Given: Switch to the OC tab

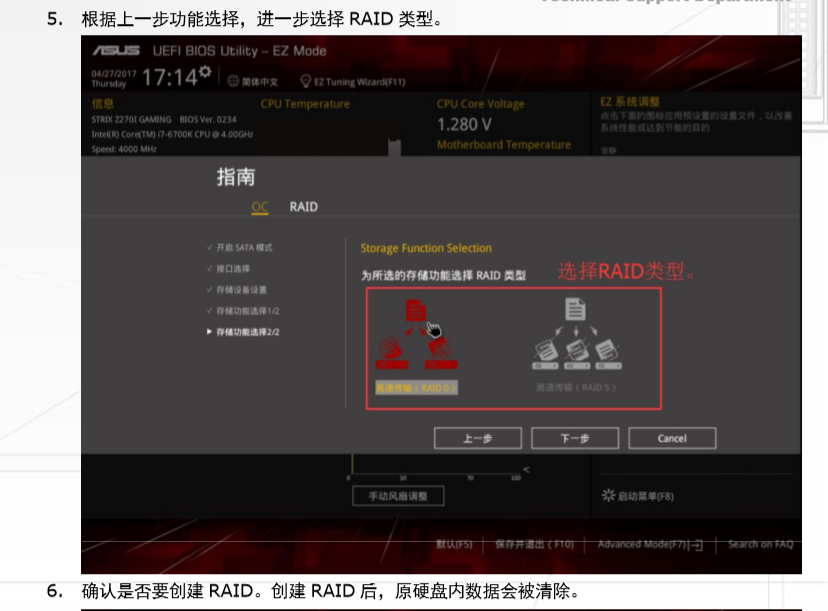Looking at the screenshot, I should point(260,206).
